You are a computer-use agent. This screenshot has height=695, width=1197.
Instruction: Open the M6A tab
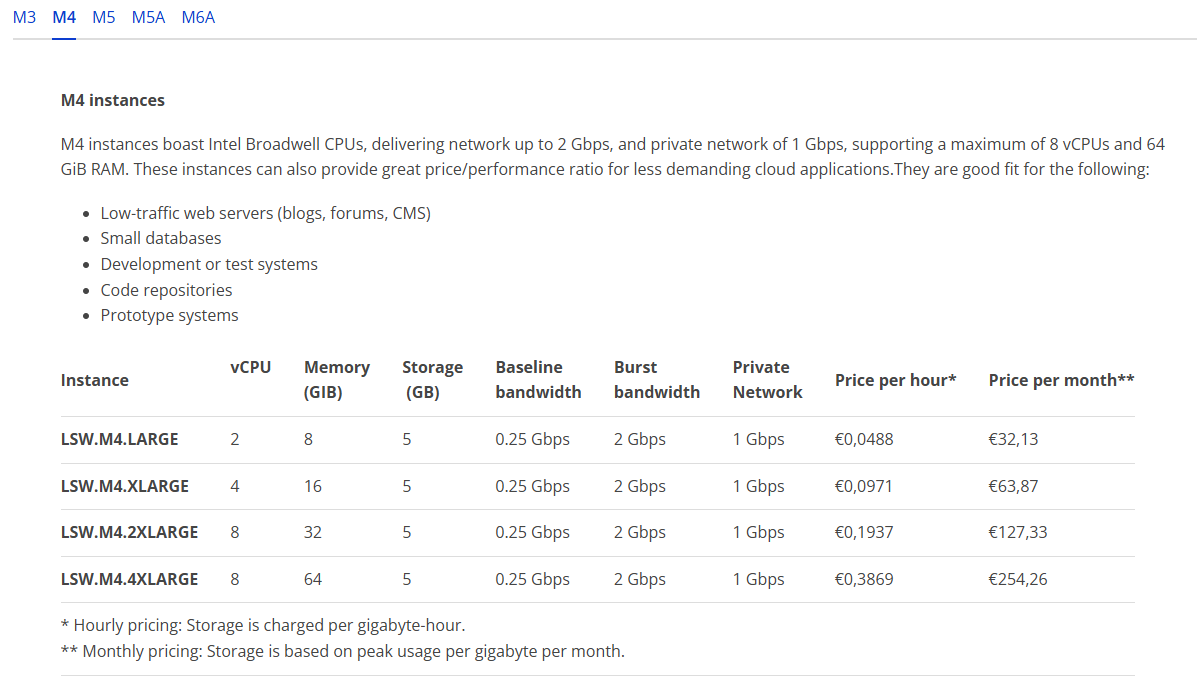click(x=198, y=18)
